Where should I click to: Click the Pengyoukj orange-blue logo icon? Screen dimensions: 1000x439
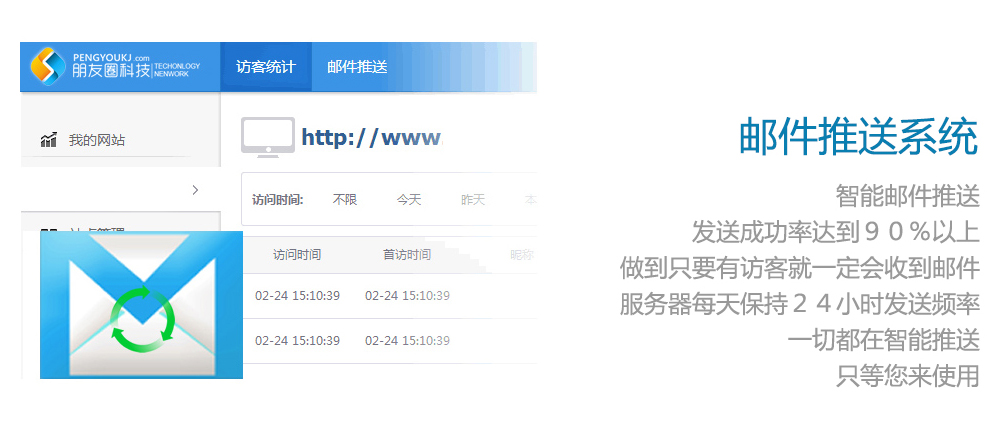[x=48, y=66]
